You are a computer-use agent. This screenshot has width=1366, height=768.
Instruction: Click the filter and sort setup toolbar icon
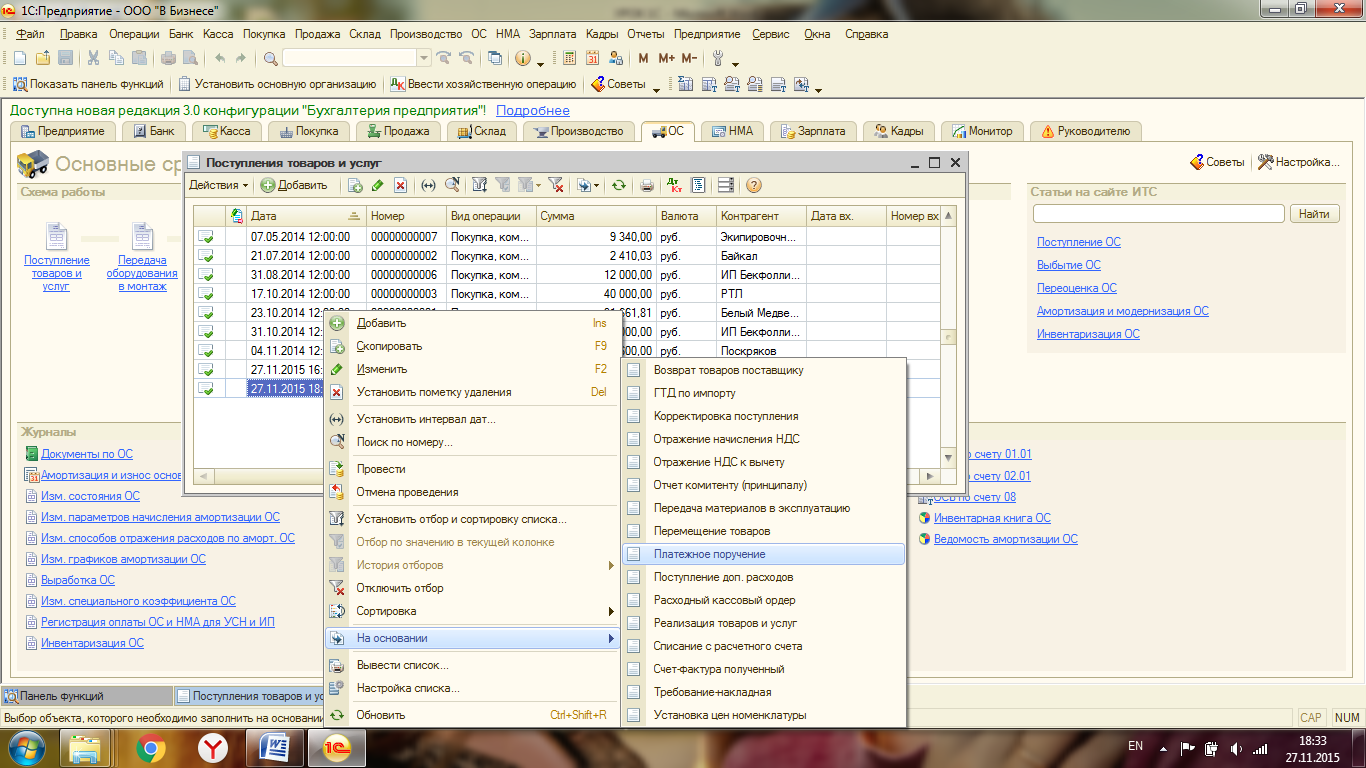[x=480, y=185]
